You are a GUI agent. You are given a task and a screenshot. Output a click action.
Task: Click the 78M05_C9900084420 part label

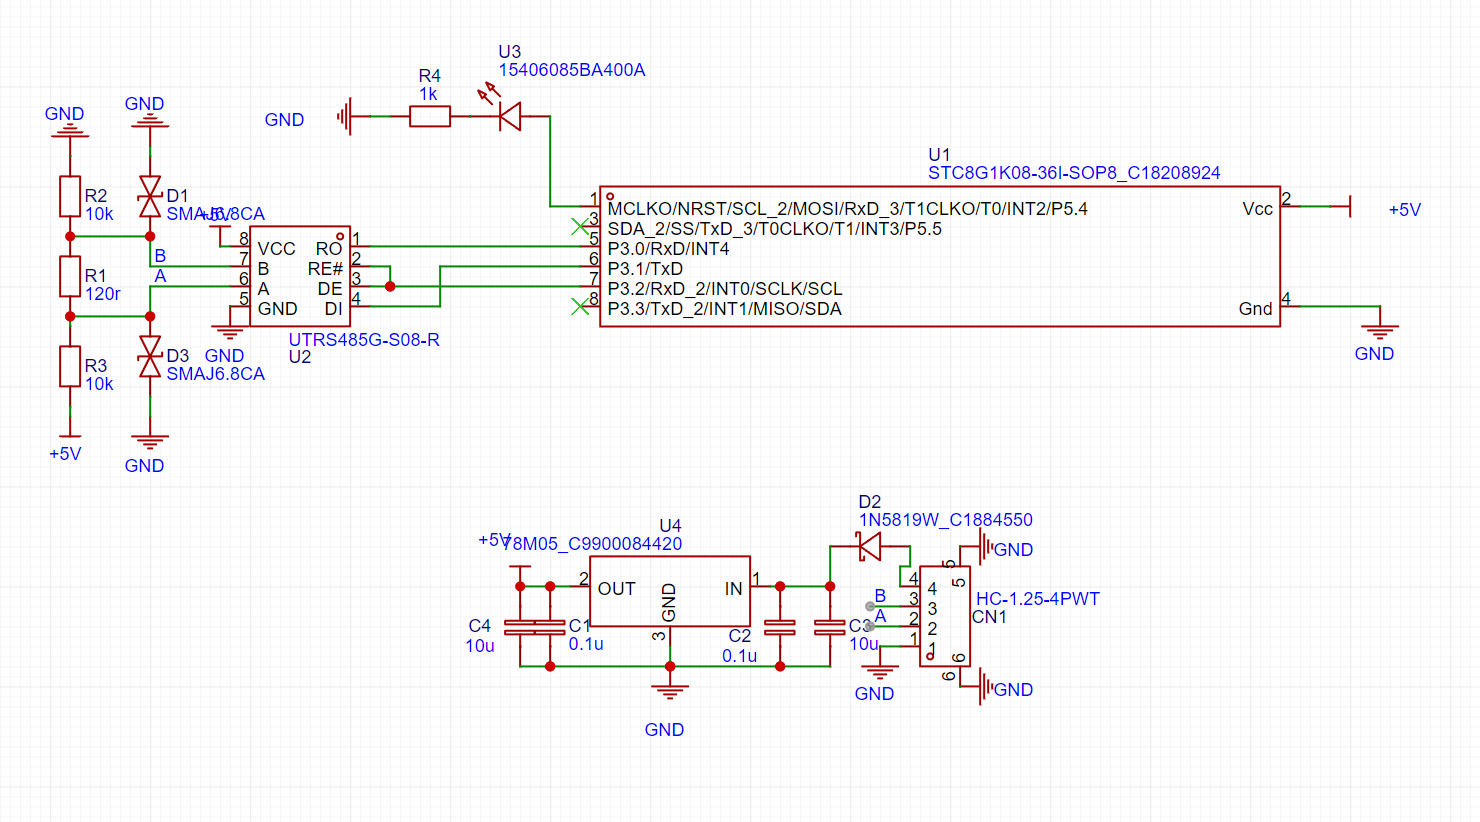tap(592, 544)
